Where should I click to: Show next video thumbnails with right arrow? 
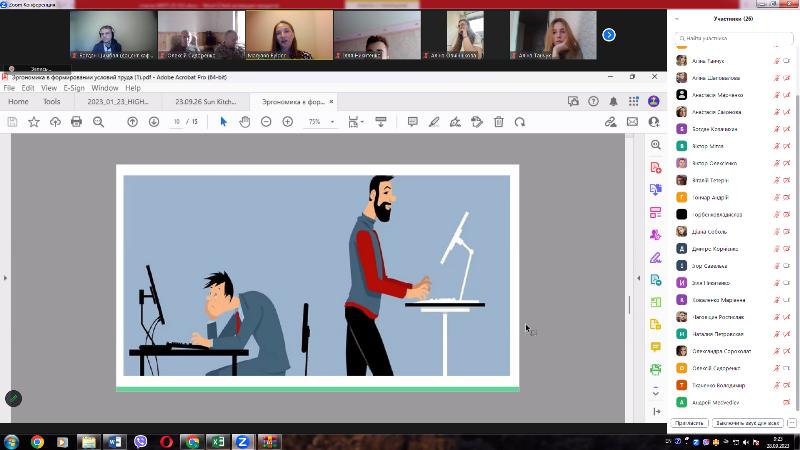[x=608, y=35]
